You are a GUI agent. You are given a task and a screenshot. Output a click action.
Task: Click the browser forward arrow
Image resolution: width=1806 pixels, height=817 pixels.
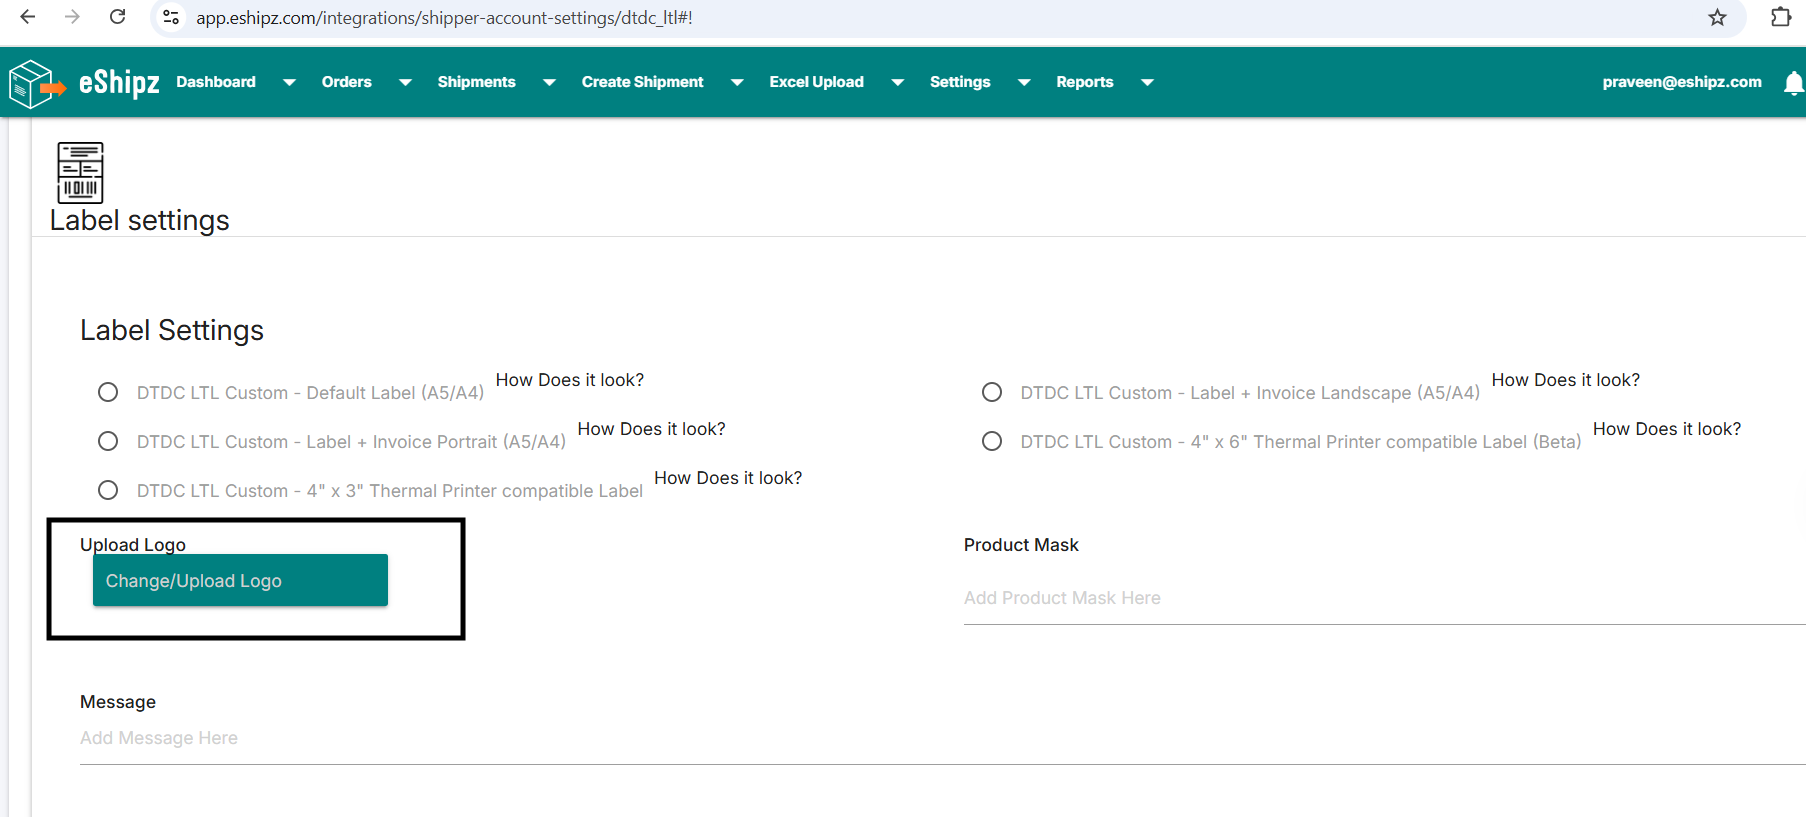(x=72, y=17)
